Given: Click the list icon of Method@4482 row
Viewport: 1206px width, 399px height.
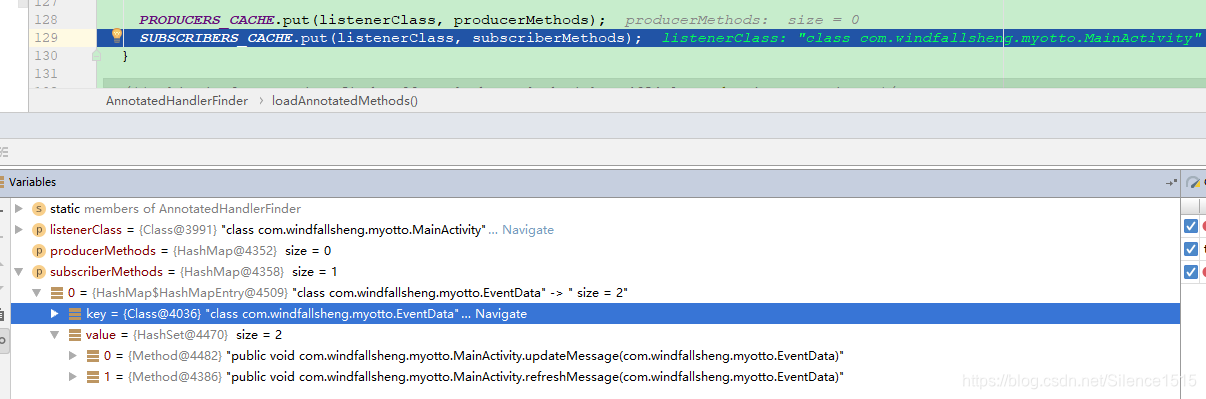Looking at the screenshot, I should [93, 356].
